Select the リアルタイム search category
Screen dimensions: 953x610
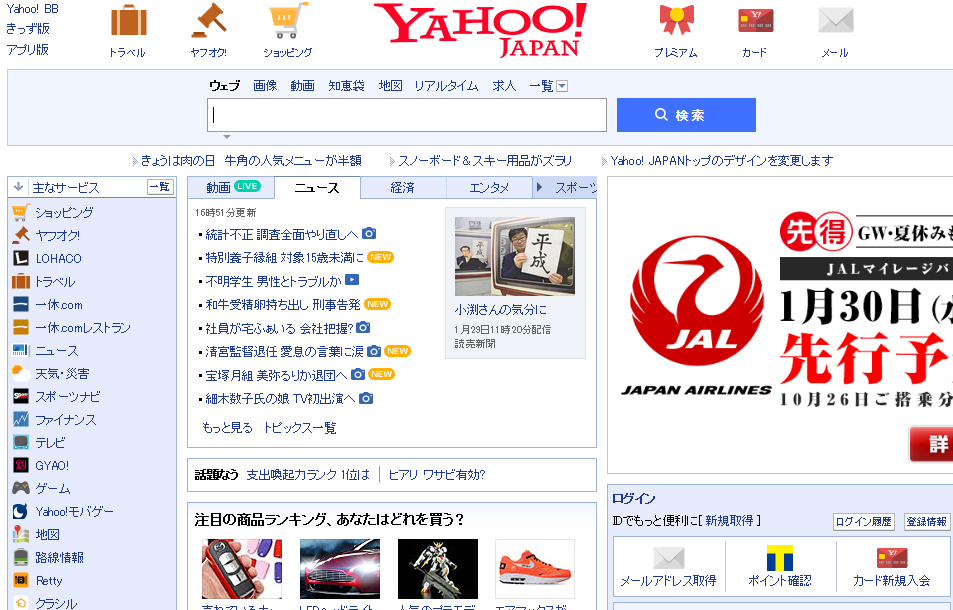pyautogui.click(x=446, y=86)
